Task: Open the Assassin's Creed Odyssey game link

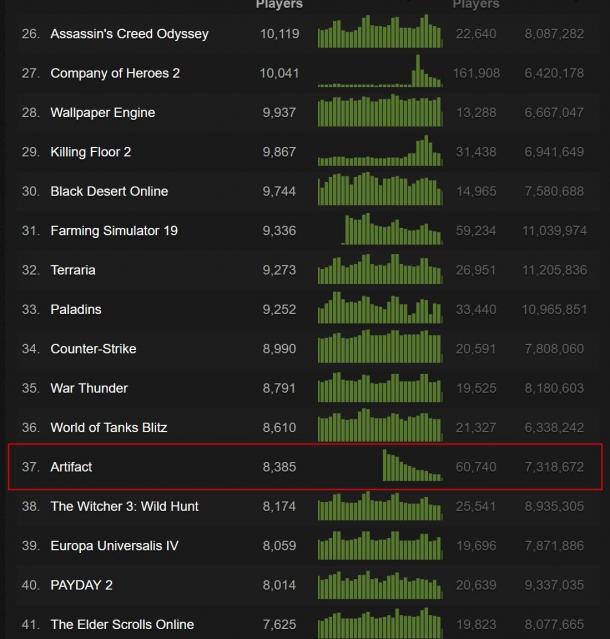Action: click(x=129, y=34)
